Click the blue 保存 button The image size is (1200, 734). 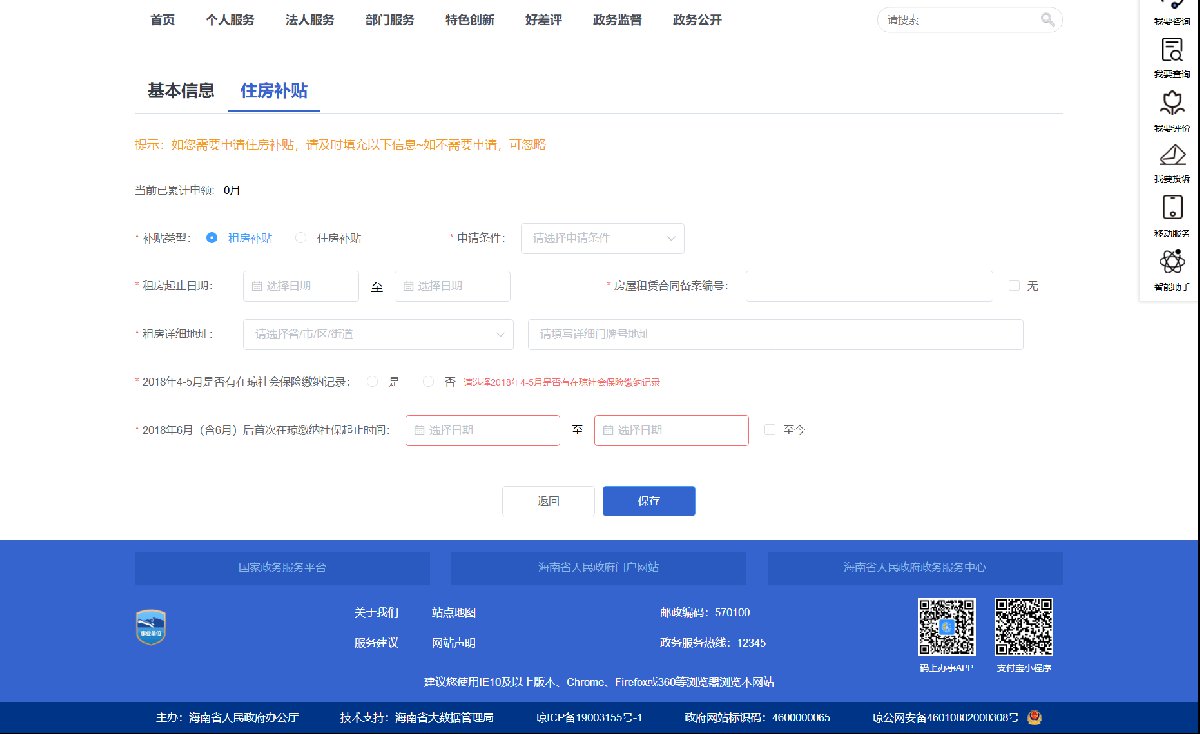(649, 501)
